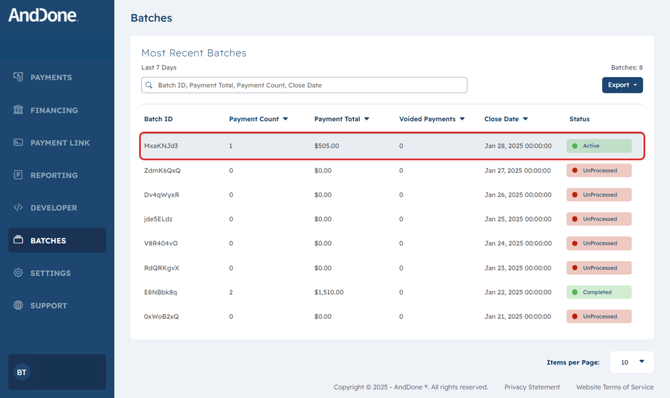This screenshot has height=398, width=670.
Task: Open Website Terms of Service link
Action: point(614,387)
